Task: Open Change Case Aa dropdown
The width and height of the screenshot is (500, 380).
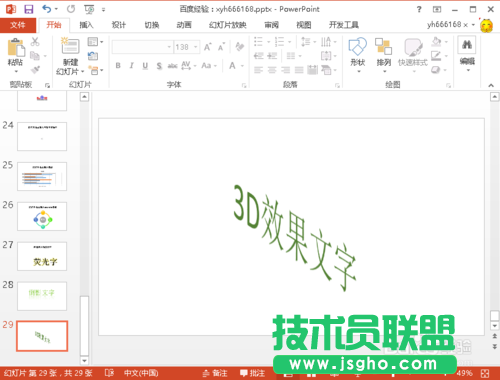Action: coord(209,66)
